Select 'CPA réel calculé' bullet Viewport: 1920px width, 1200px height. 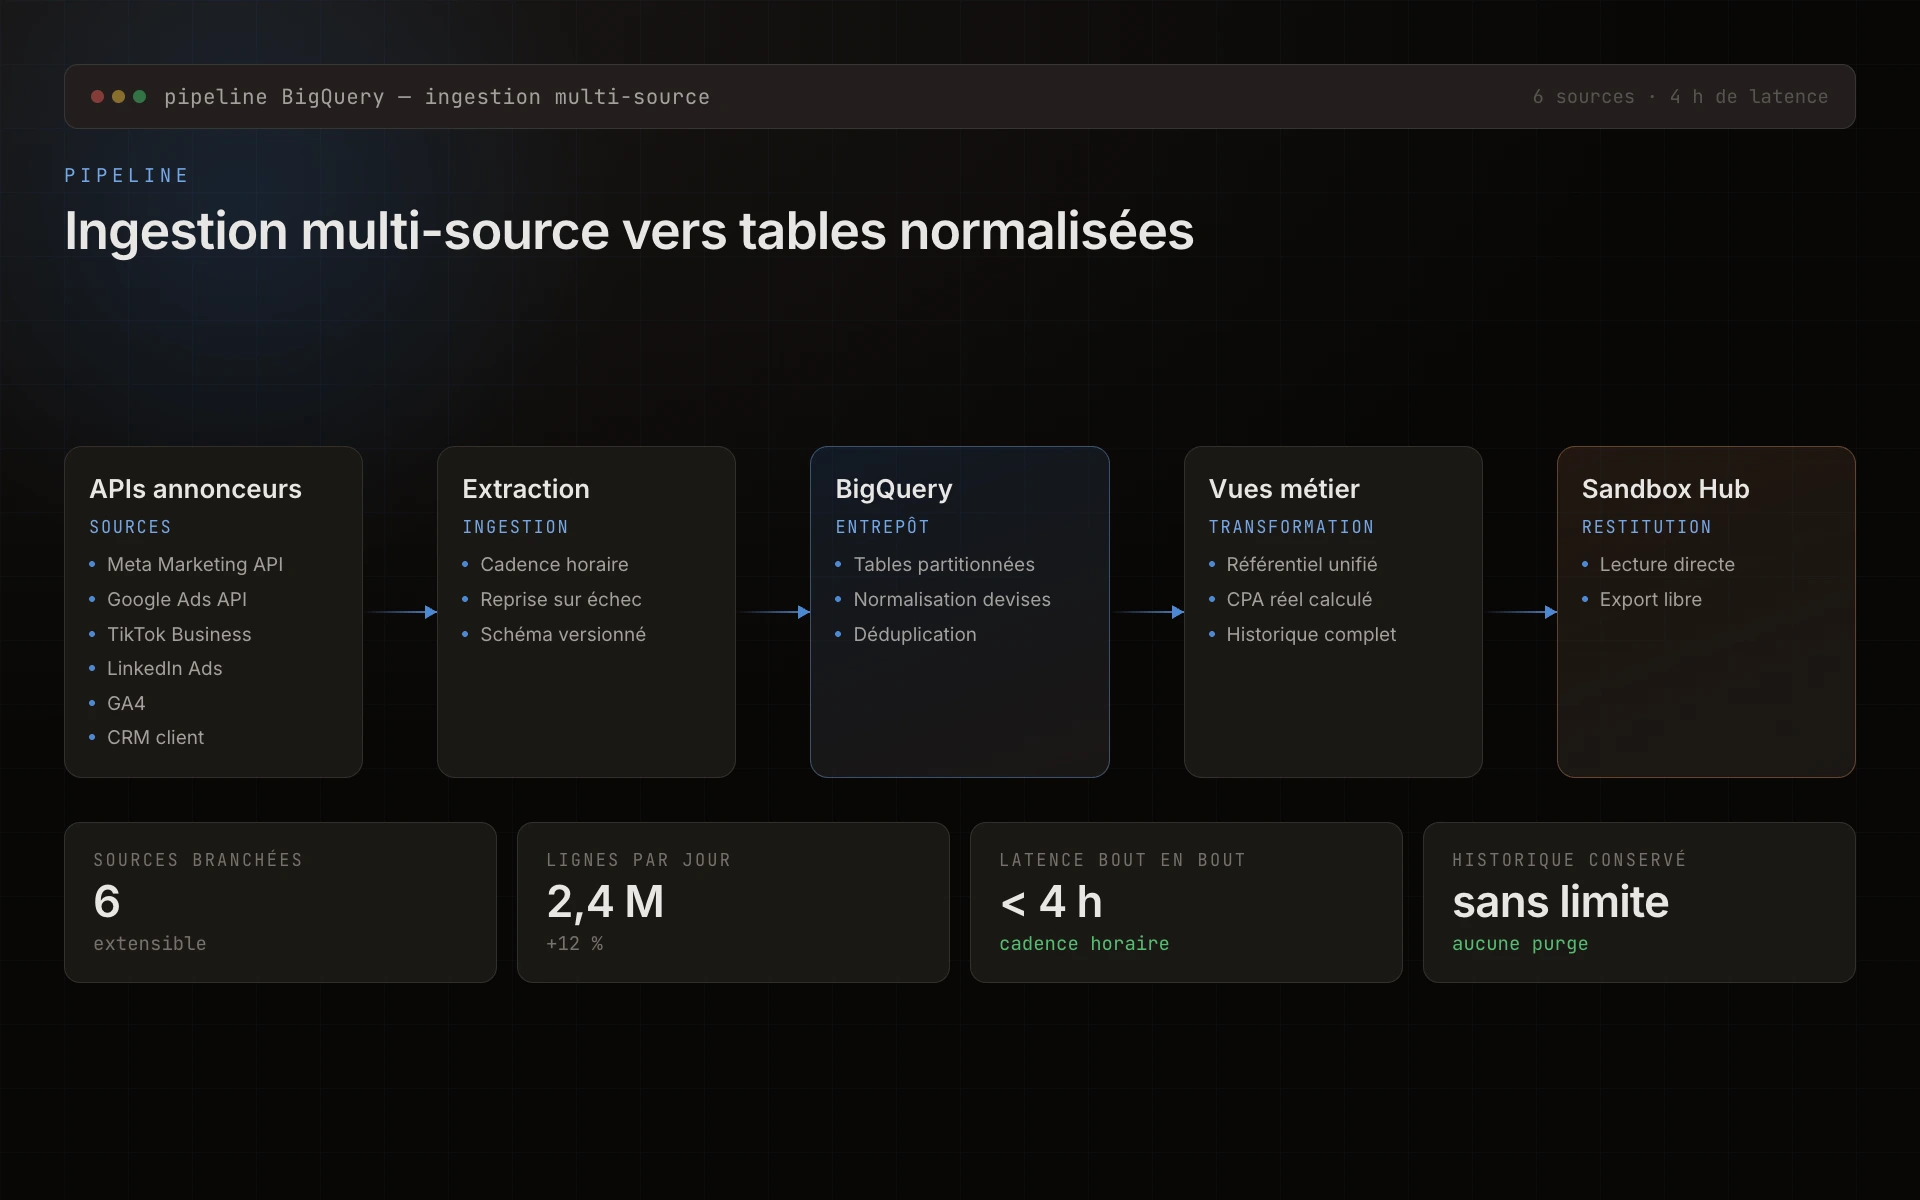tap(1299, 599)
